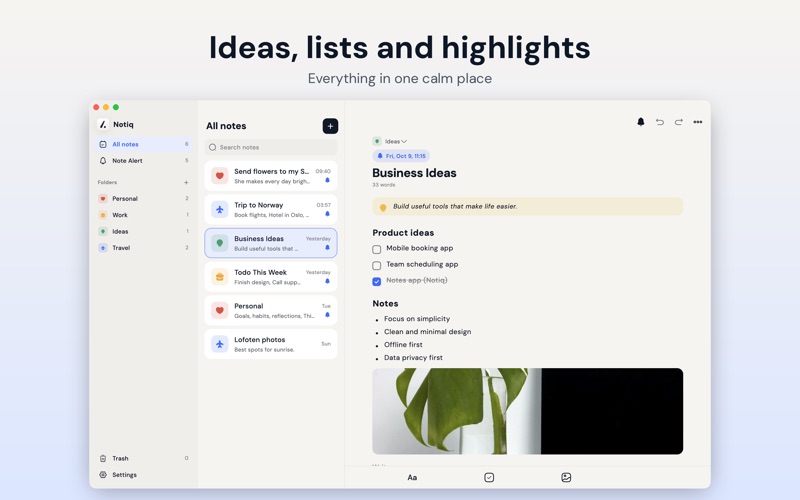Screen dimensions: 800x500
Task: Check the Team scheduling app checkbox
Action: coord(377,265)
